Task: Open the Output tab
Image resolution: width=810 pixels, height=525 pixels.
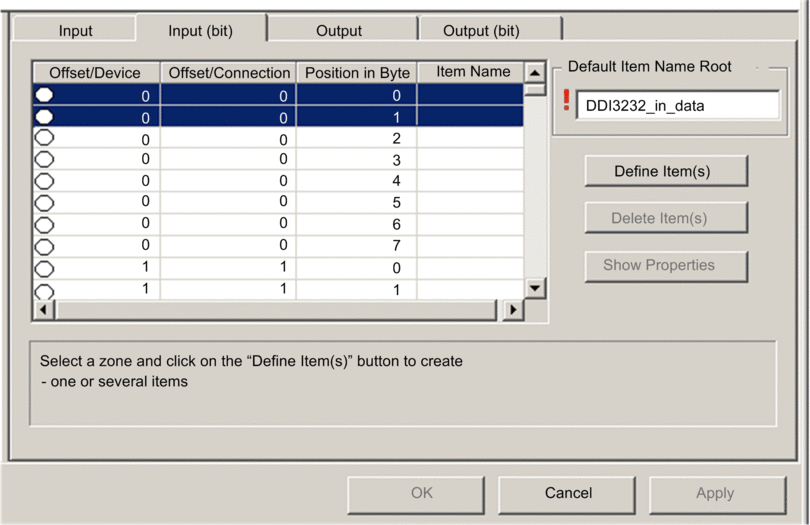Action: (339, 30)
